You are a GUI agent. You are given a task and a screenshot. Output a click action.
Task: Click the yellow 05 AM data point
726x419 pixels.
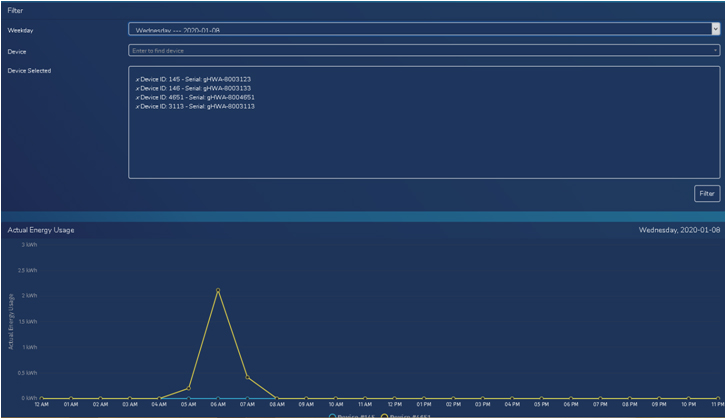click(188, 388)
